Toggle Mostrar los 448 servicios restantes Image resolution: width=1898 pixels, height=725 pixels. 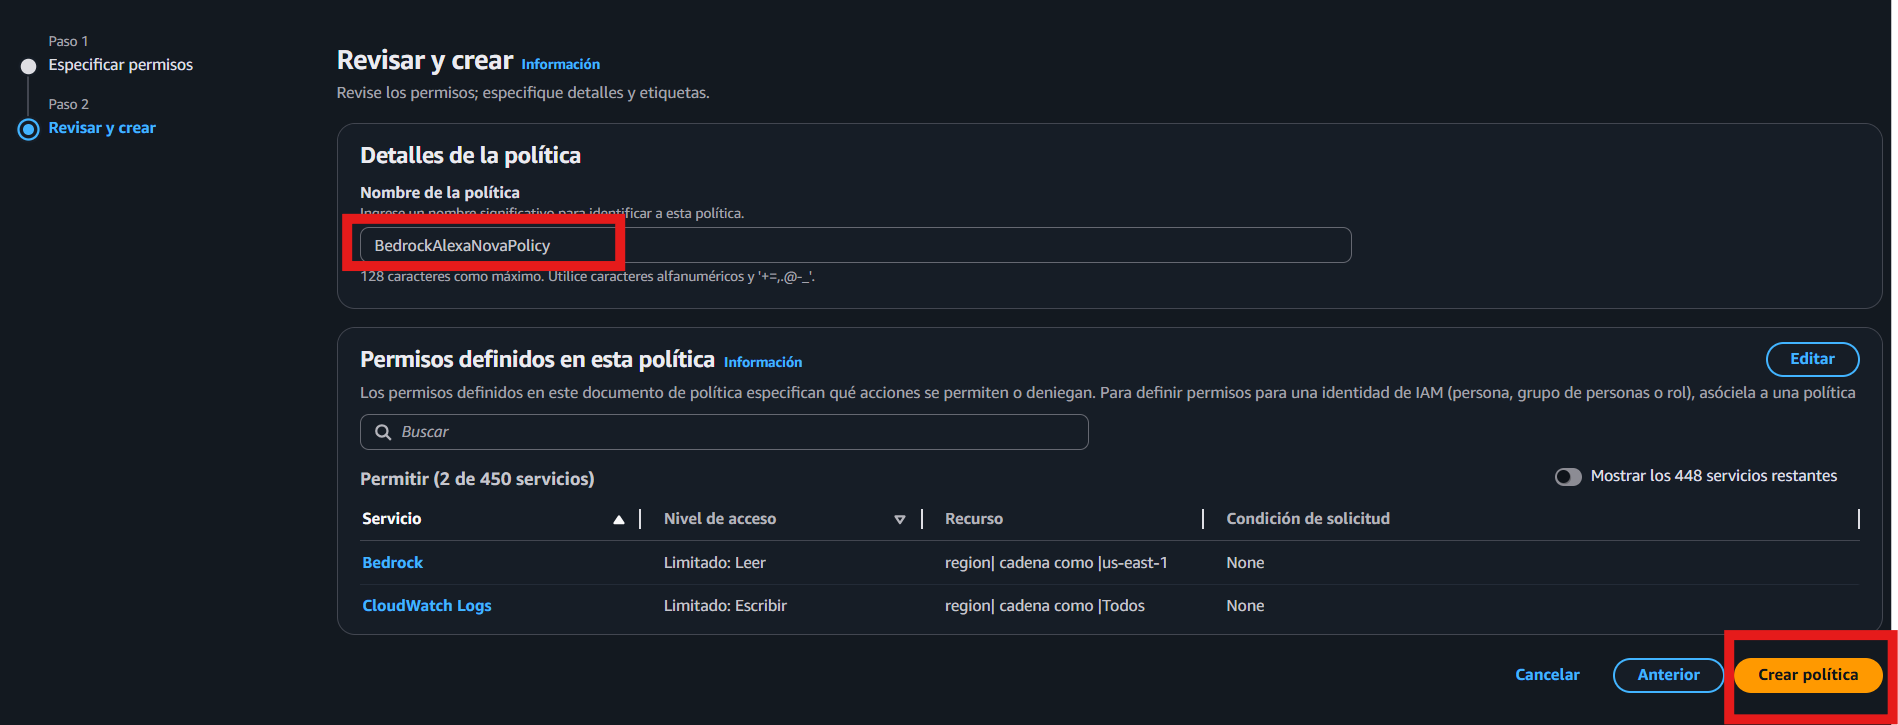(x=1567, y=477)
